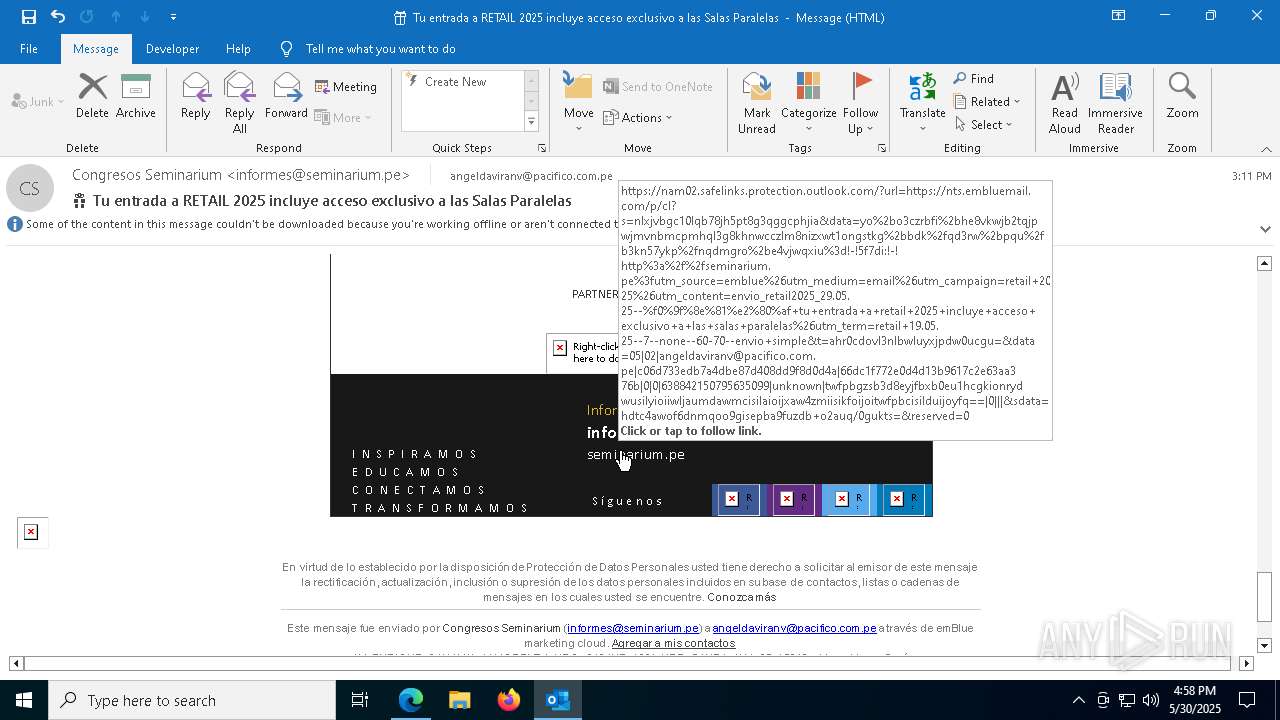
Task: Open the File tab
Action: pyautogui.click(x=29, y=48)
